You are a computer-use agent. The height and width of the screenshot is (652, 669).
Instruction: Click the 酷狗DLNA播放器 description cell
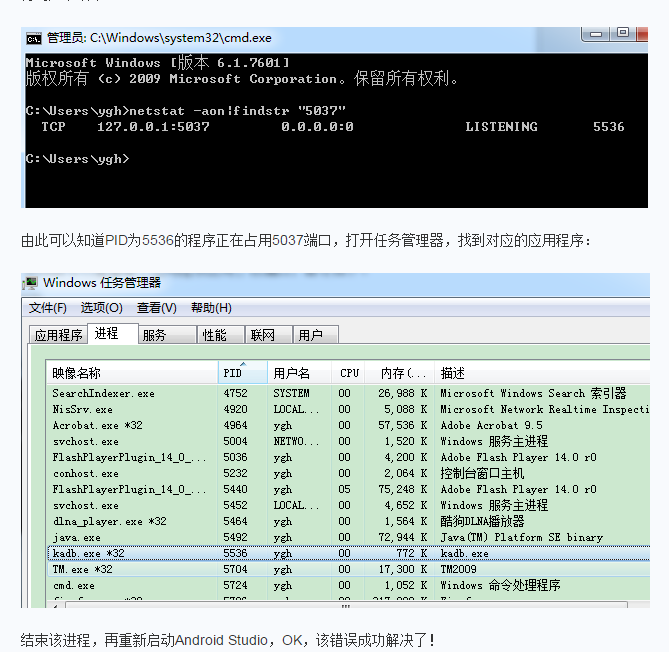point(482,521)
